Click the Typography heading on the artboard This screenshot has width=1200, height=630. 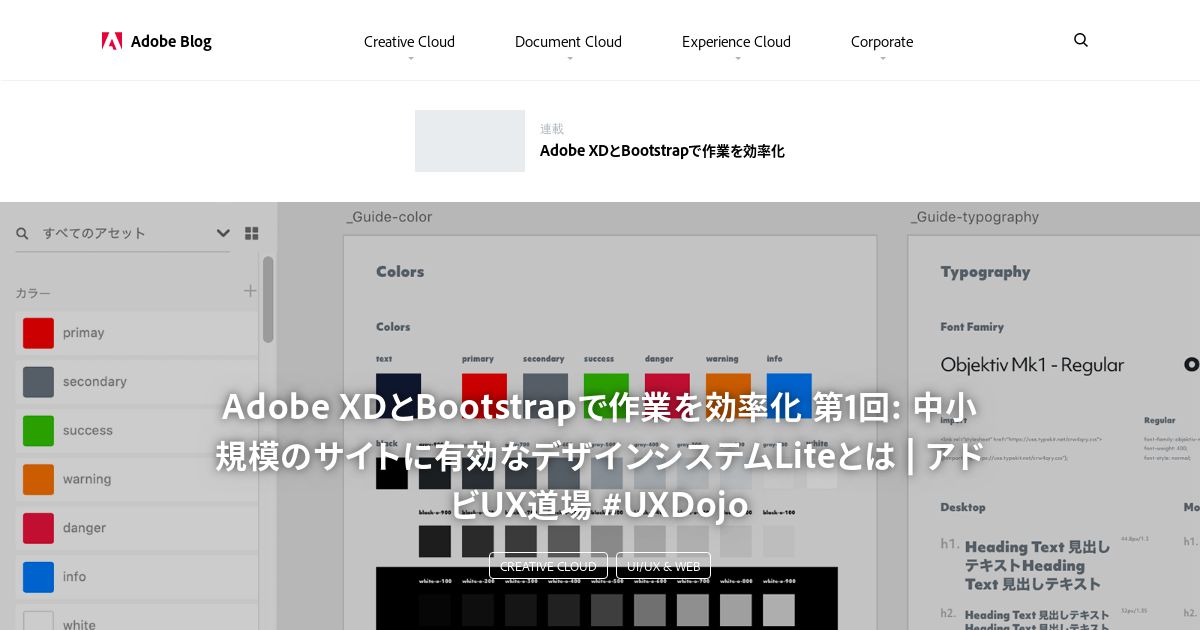coord(985,271)
